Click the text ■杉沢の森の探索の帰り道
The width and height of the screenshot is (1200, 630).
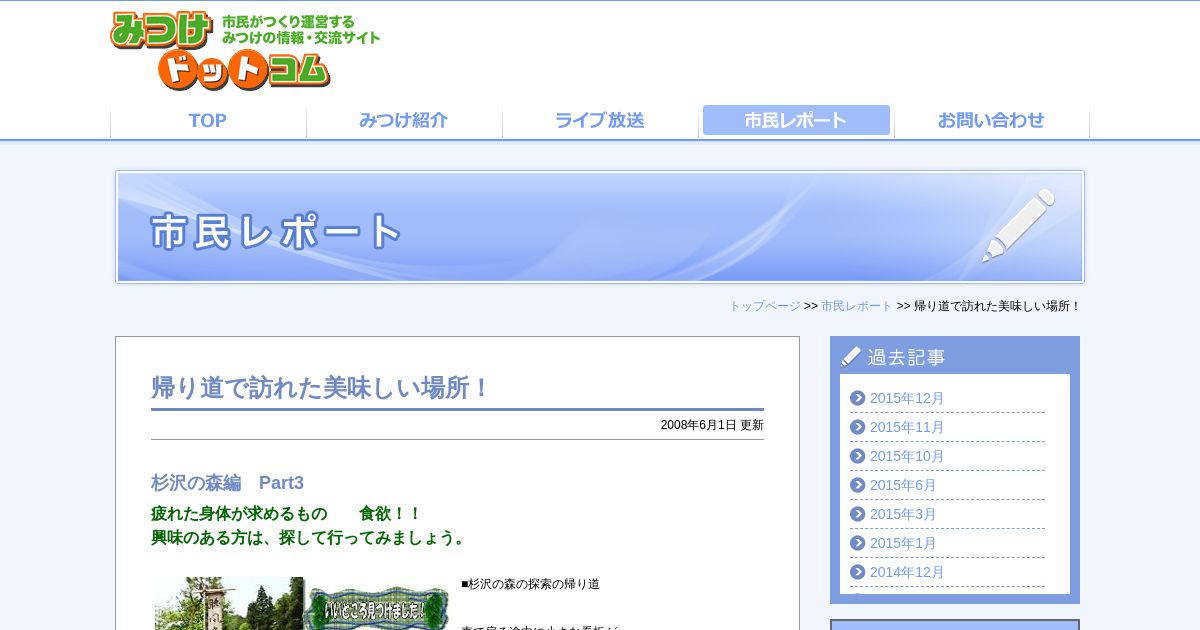tap(530, 584)
